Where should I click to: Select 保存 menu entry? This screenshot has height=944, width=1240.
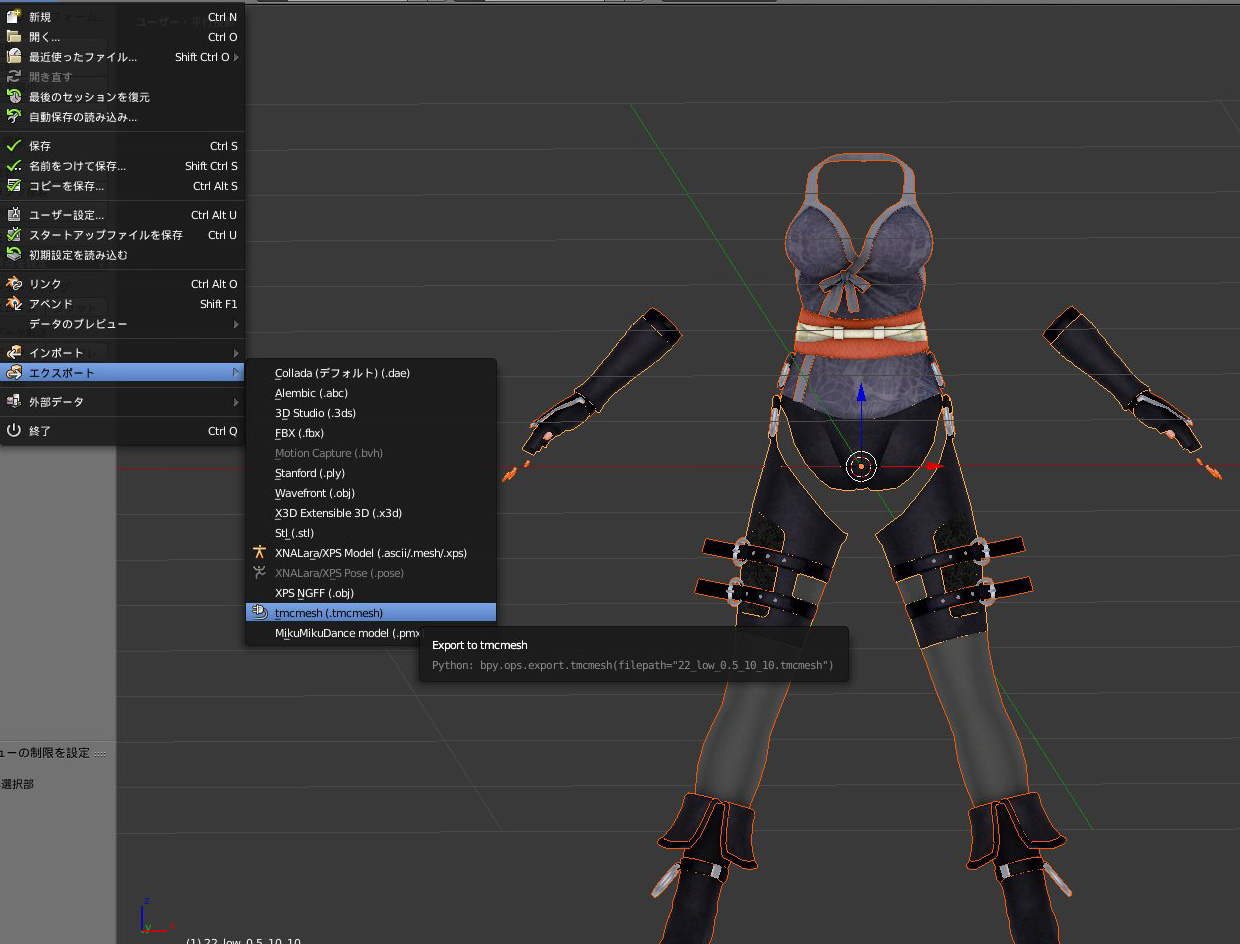tap(122, 146)
